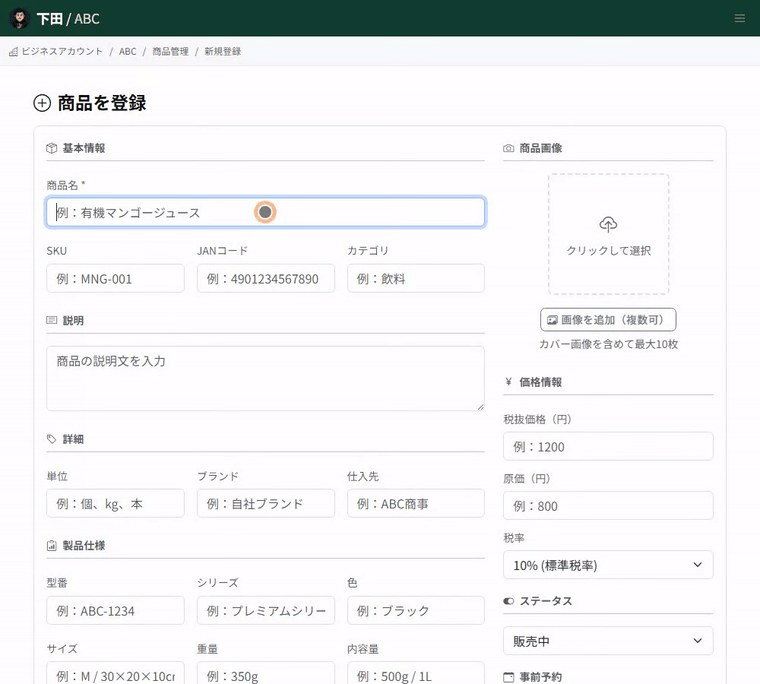The height and width of the screenshot is (684, 760).
Task: Click the 説明 textarea
Action: (x=266, y=379)
